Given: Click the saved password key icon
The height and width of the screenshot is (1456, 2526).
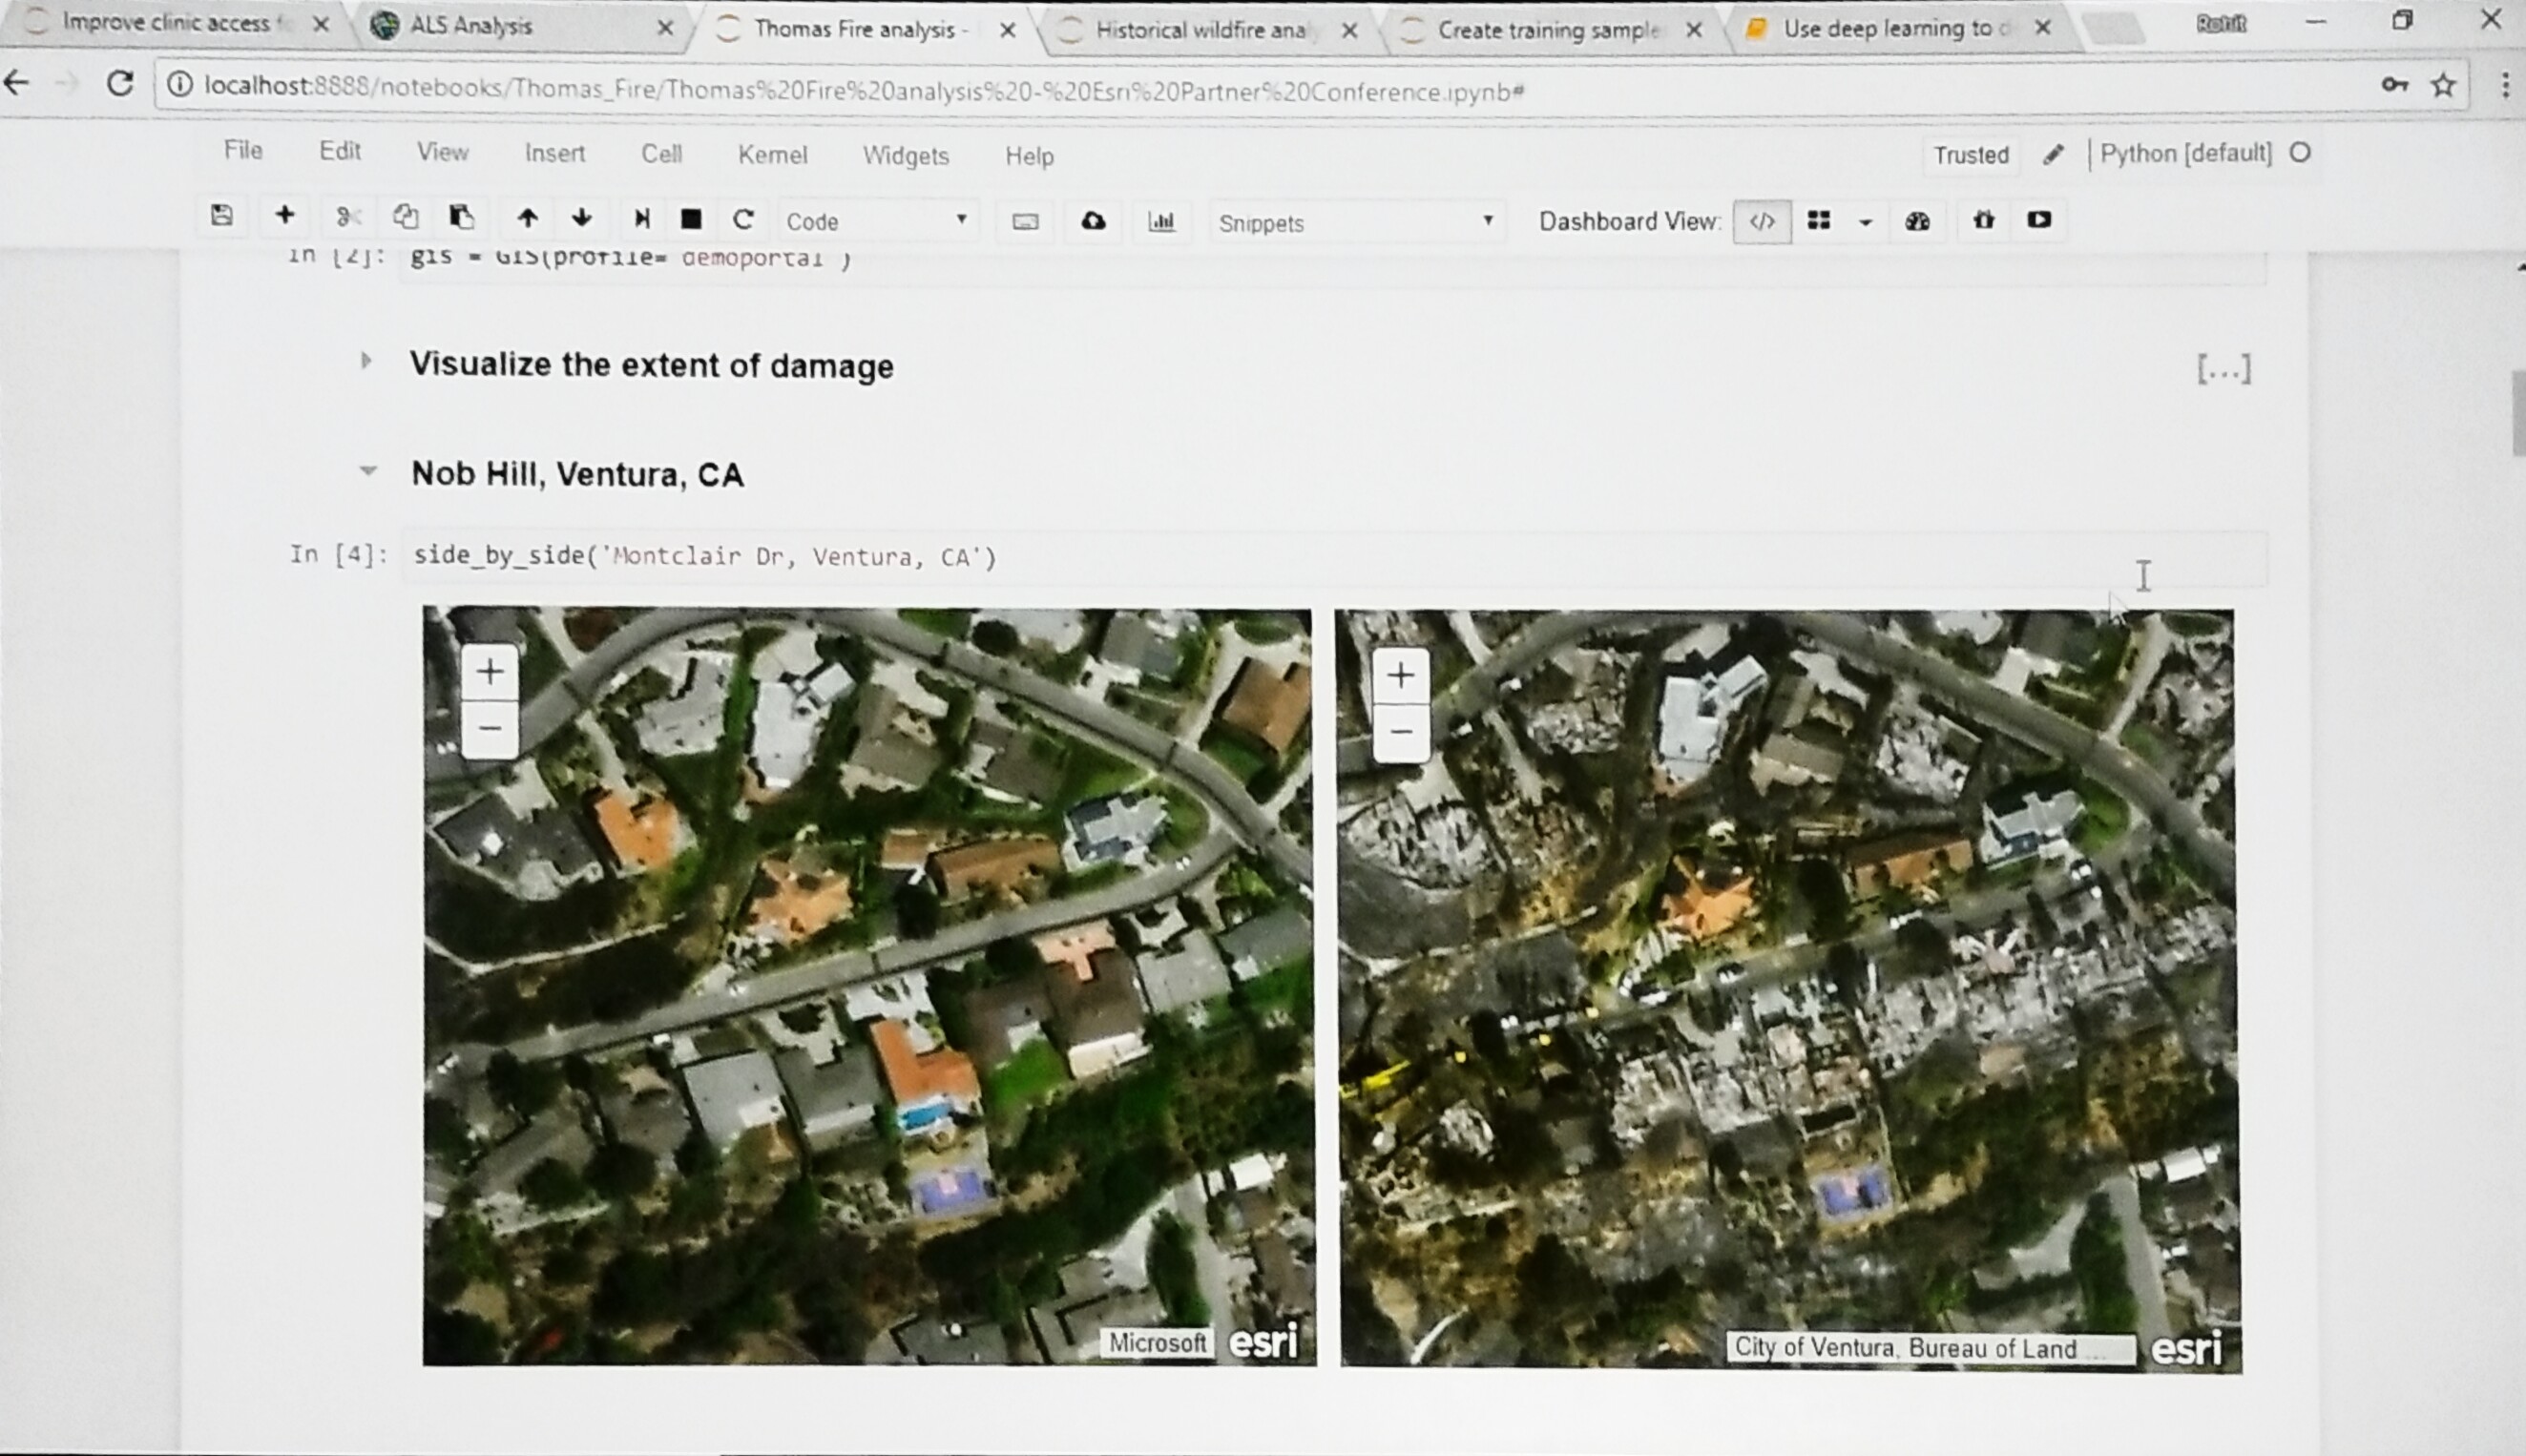Looking at the screenshot, I should (2394, 85).
